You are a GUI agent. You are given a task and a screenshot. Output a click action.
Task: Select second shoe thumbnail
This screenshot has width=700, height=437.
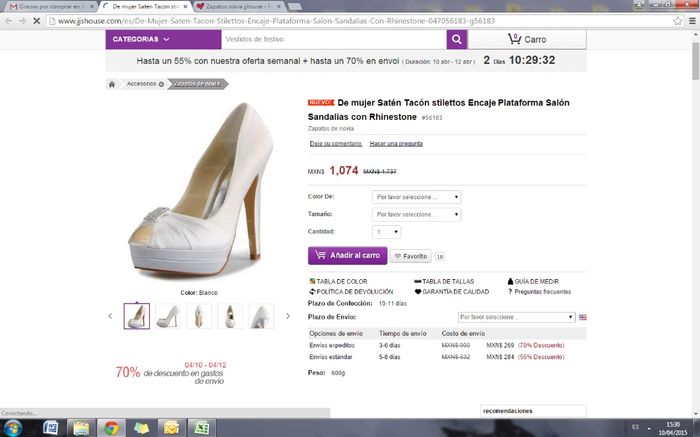pyautogui.click(x=168, y=316)
